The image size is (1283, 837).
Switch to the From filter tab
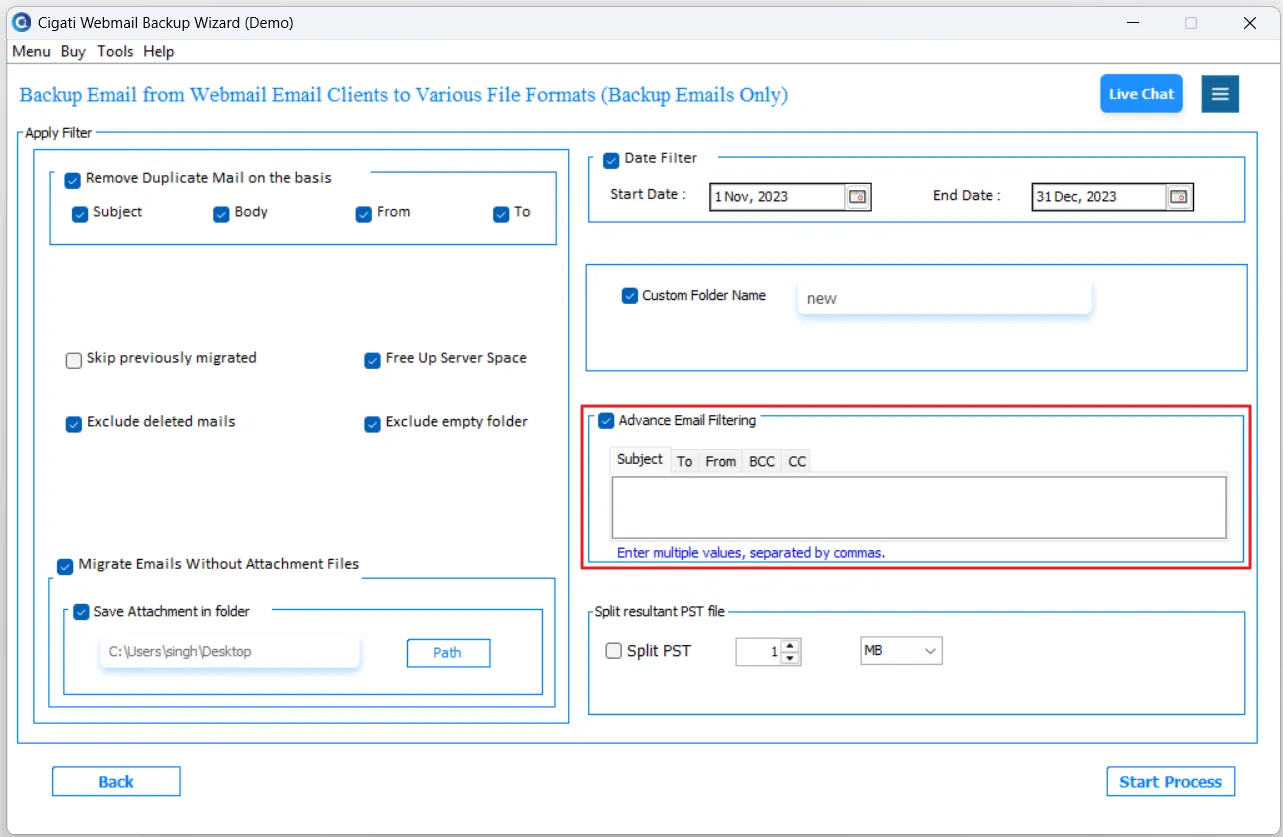[x=720, y=461]
